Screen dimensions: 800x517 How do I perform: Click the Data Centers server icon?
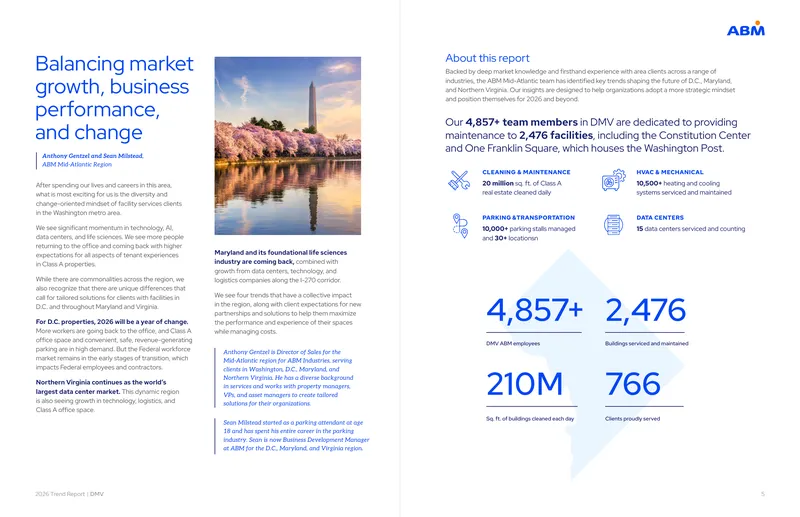coord(613,225)
